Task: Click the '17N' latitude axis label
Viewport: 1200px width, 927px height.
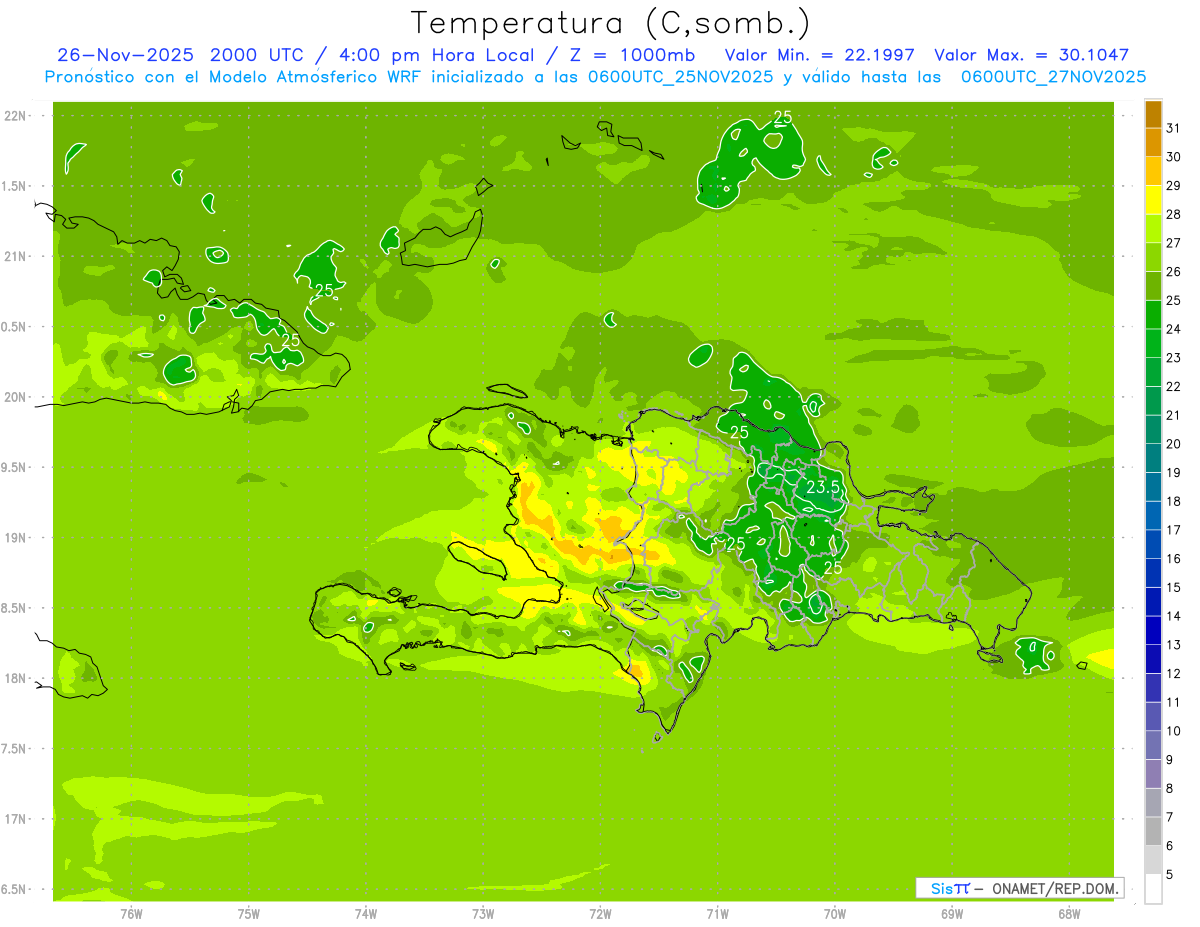Action: pos(15,819)
